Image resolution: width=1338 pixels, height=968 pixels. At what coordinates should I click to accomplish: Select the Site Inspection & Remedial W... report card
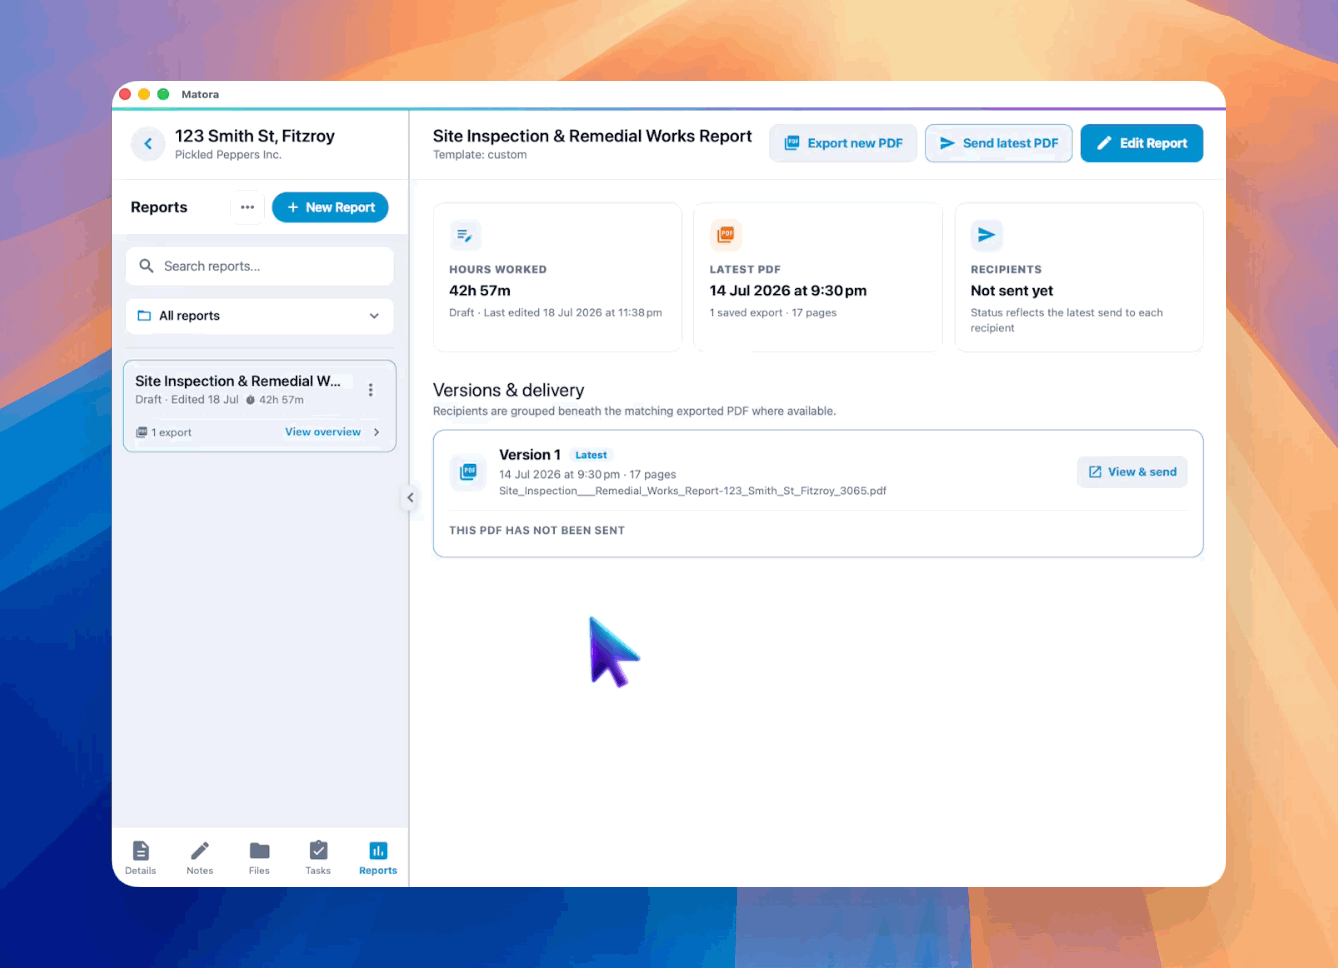260,406
